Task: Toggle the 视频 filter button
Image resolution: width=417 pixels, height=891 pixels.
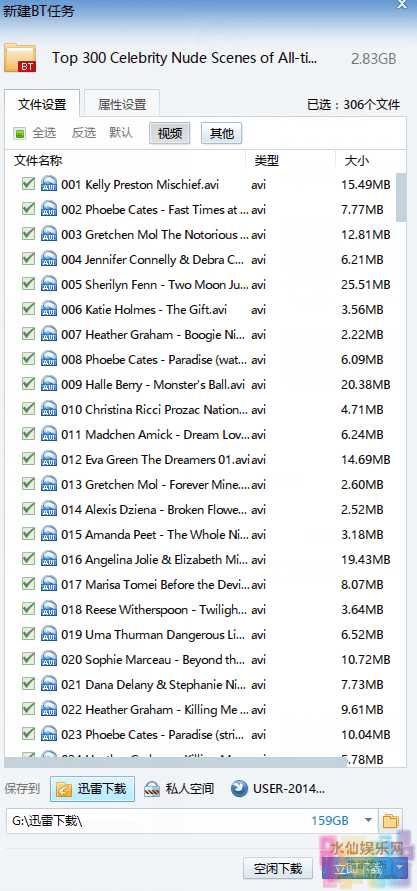Action: point(170,134)
